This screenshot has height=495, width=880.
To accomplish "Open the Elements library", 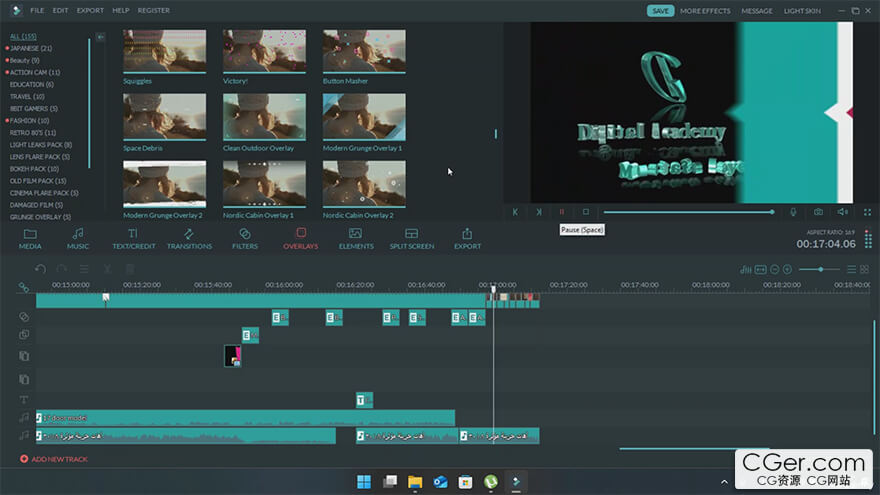I will pos(356,238).
